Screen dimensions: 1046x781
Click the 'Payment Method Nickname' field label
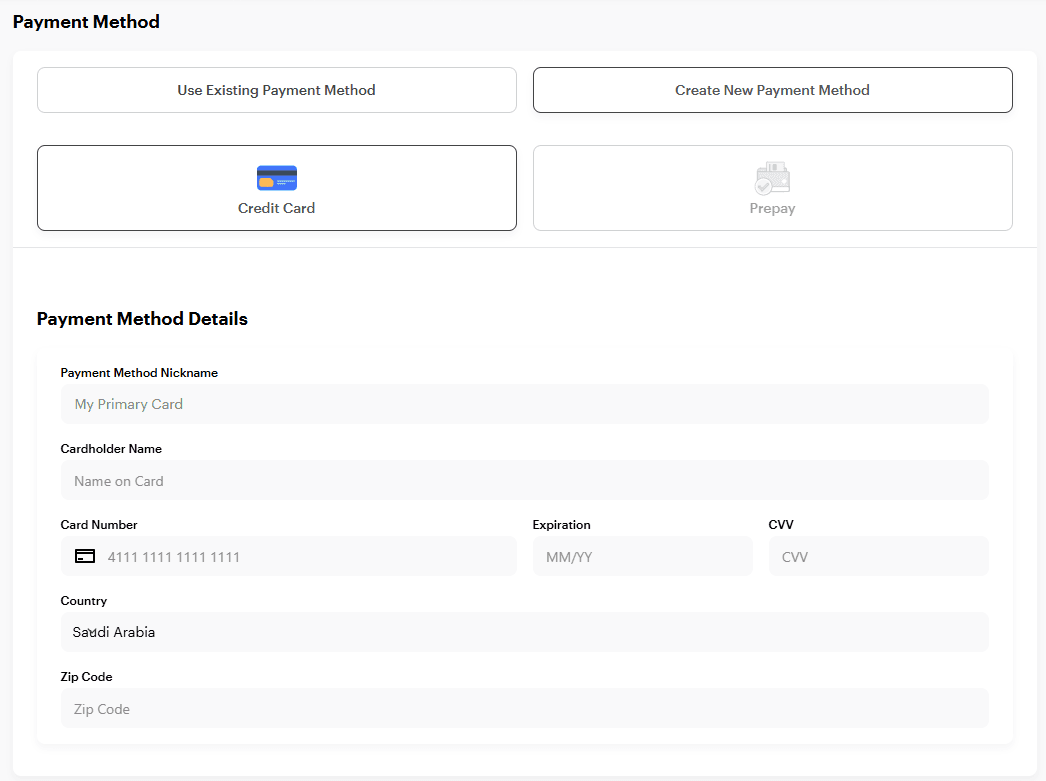click(139, 373)
